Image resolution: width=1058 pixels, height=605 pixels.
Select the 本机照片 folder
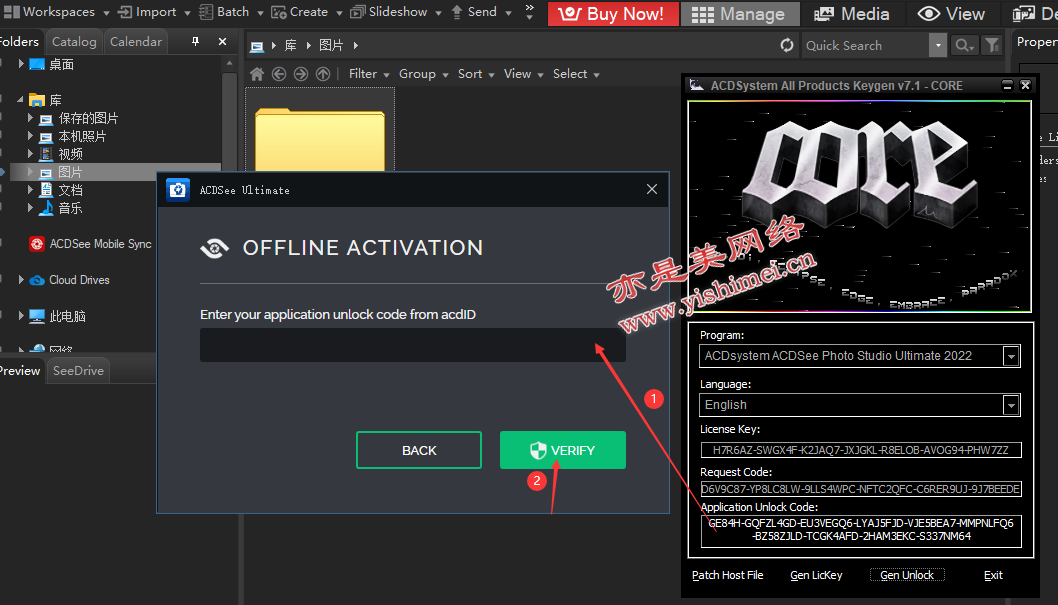82,136
